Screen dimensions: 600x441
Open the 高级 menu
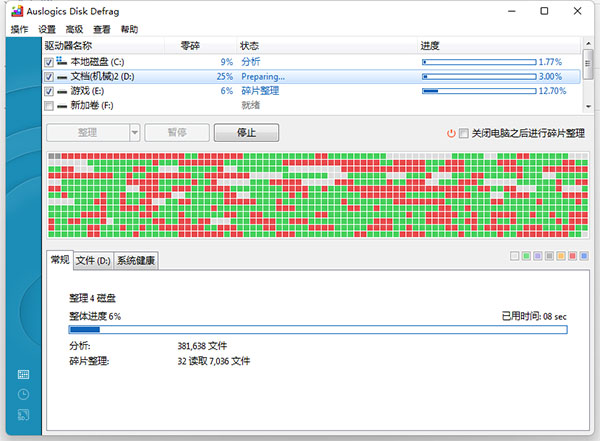coord(74,30)
